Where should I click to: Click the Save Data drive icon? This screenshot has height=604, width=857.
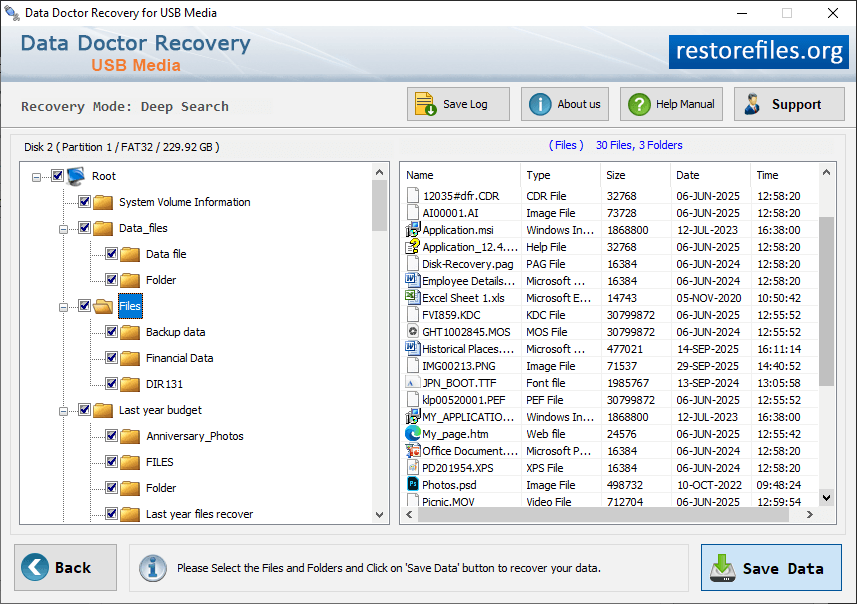pyautogui.click(x=723, y=568)
